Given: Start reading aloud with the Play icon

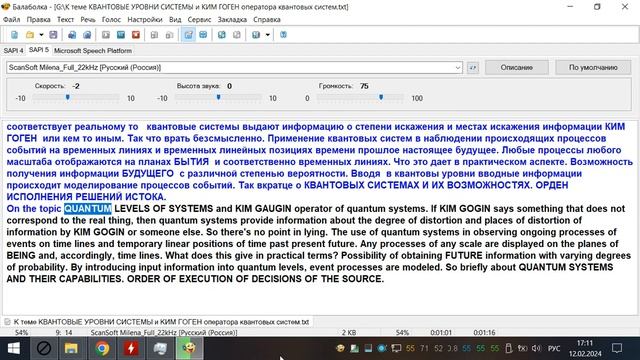Looking at the screenshot, I should 106,35.
